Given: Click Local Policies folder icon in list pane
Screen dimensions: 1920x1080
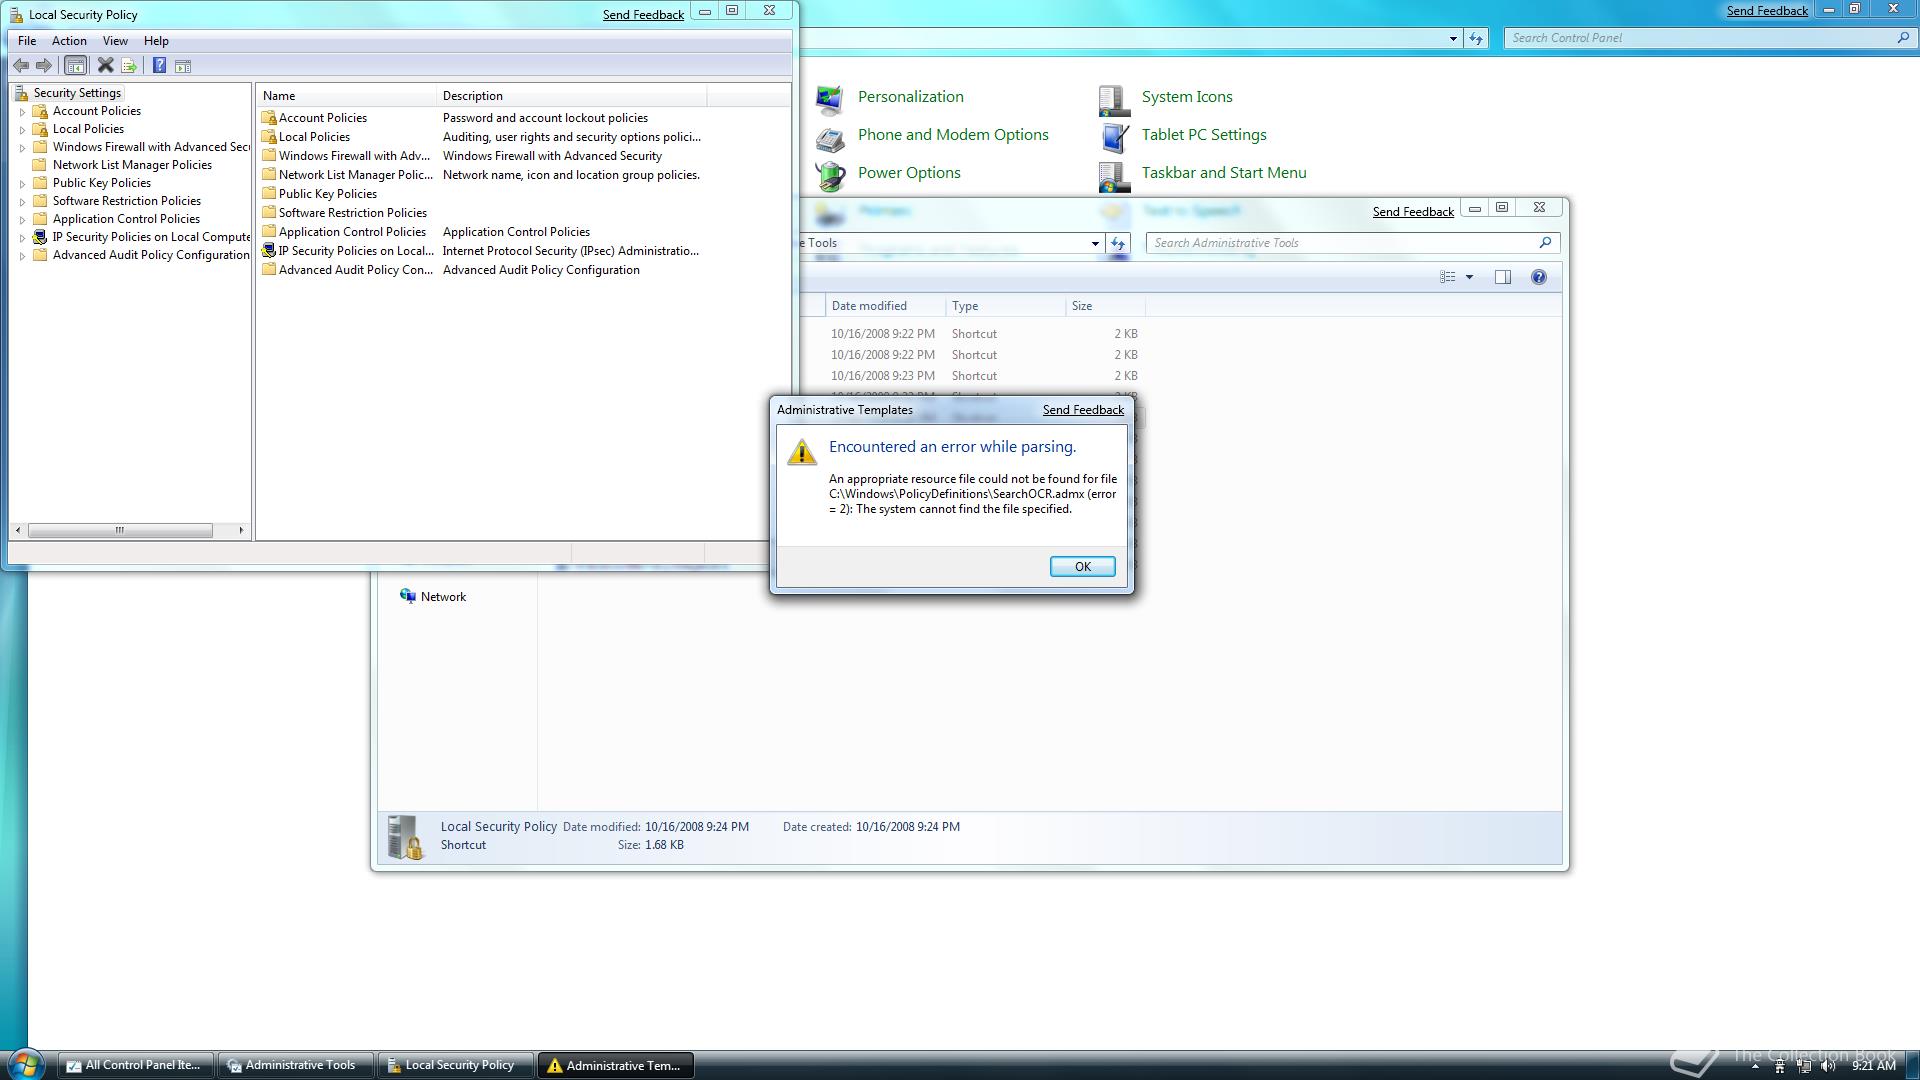Looking at the screenshot, I should [269, 137].
